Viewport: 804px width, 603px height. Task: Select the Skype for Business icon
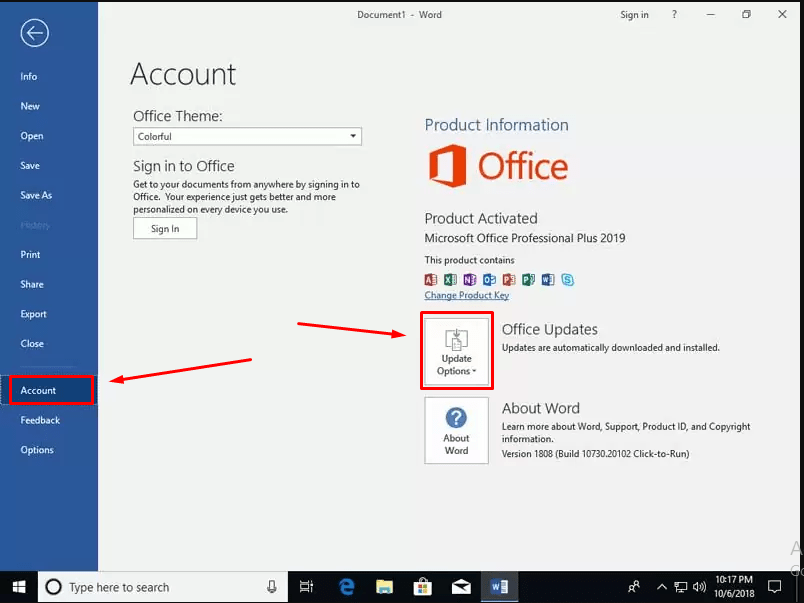pyautogui.click(x=567, y=280)
